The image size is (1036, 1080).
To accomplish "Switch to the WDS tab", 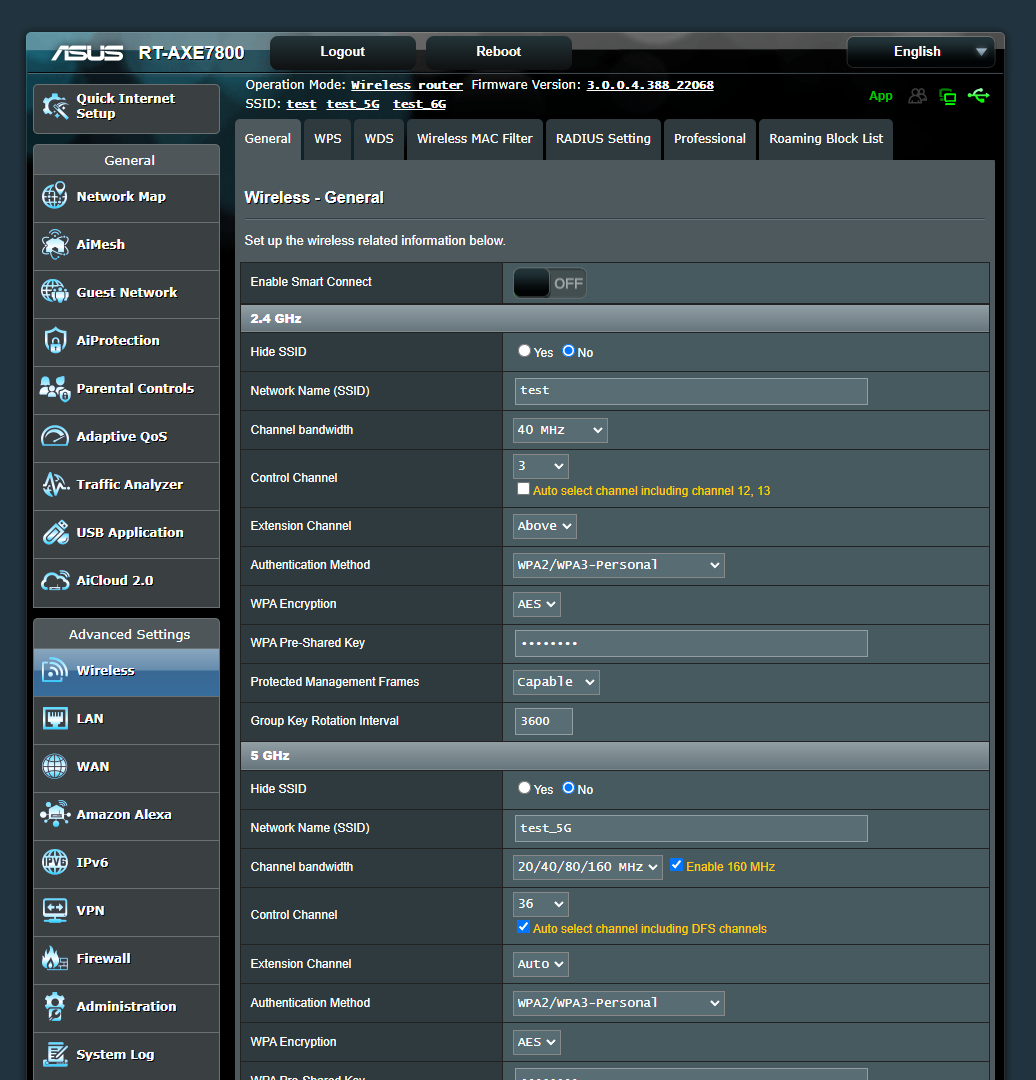I will pos(379,139).
